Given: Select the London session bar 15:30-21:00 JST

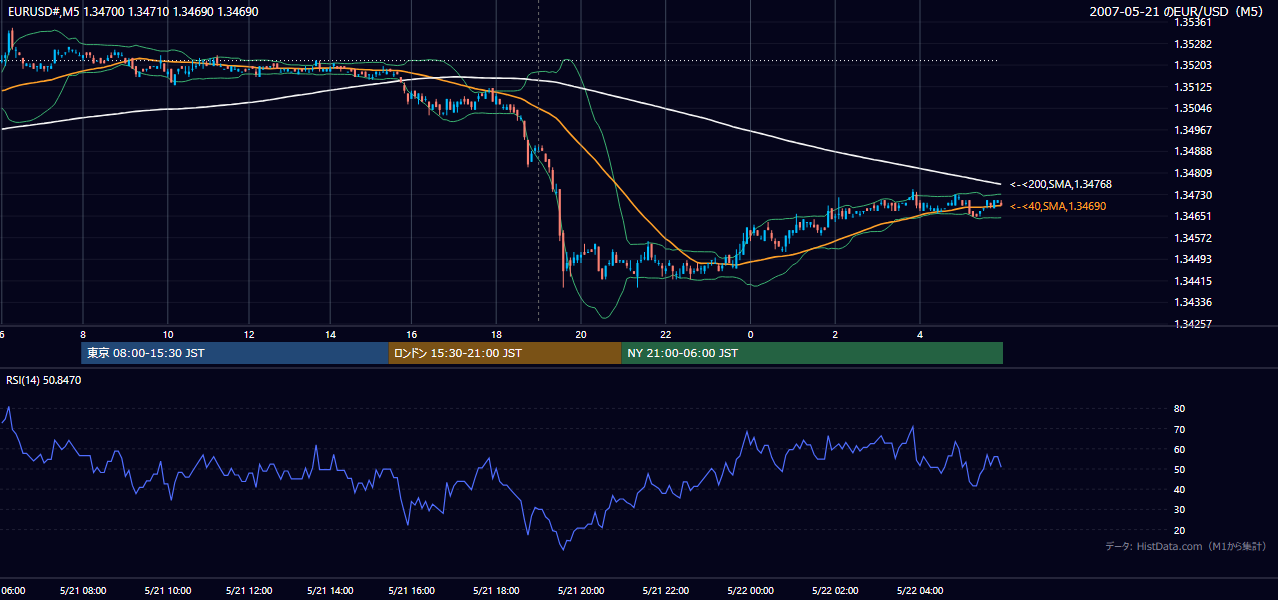Looking at the screenshot, I should click(505, 353).
